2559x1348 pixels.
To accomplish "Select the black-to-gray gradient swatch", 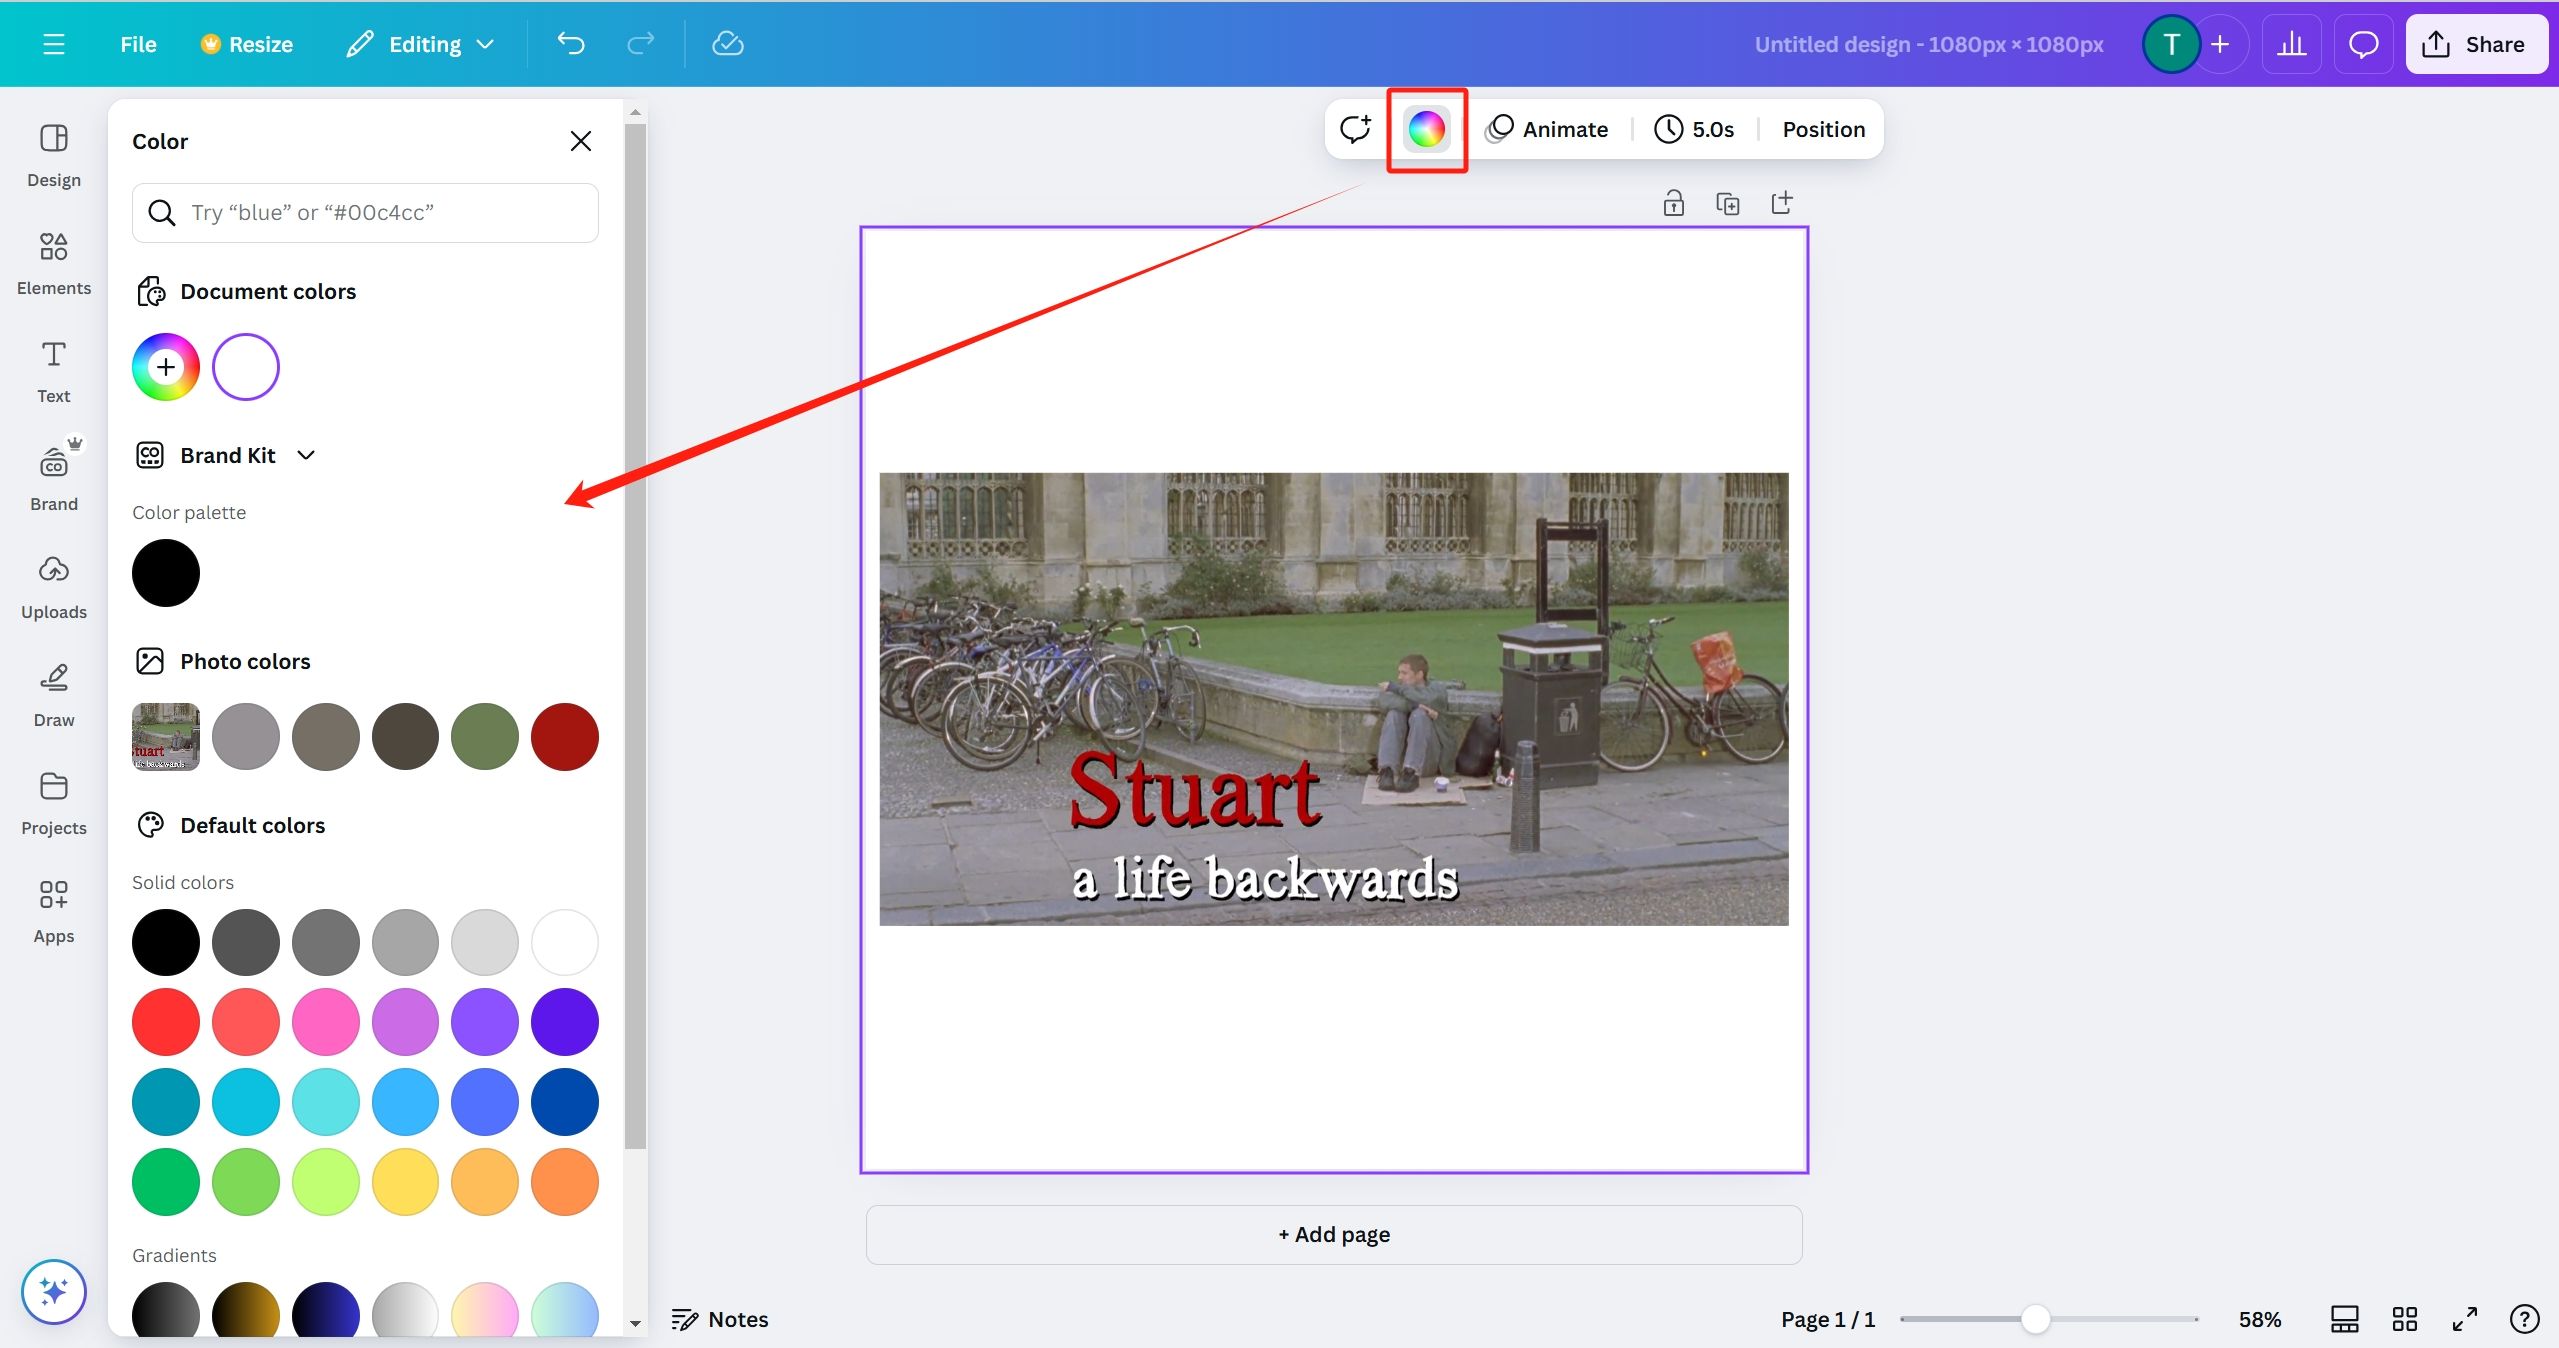I will [x=166, y=1309].
